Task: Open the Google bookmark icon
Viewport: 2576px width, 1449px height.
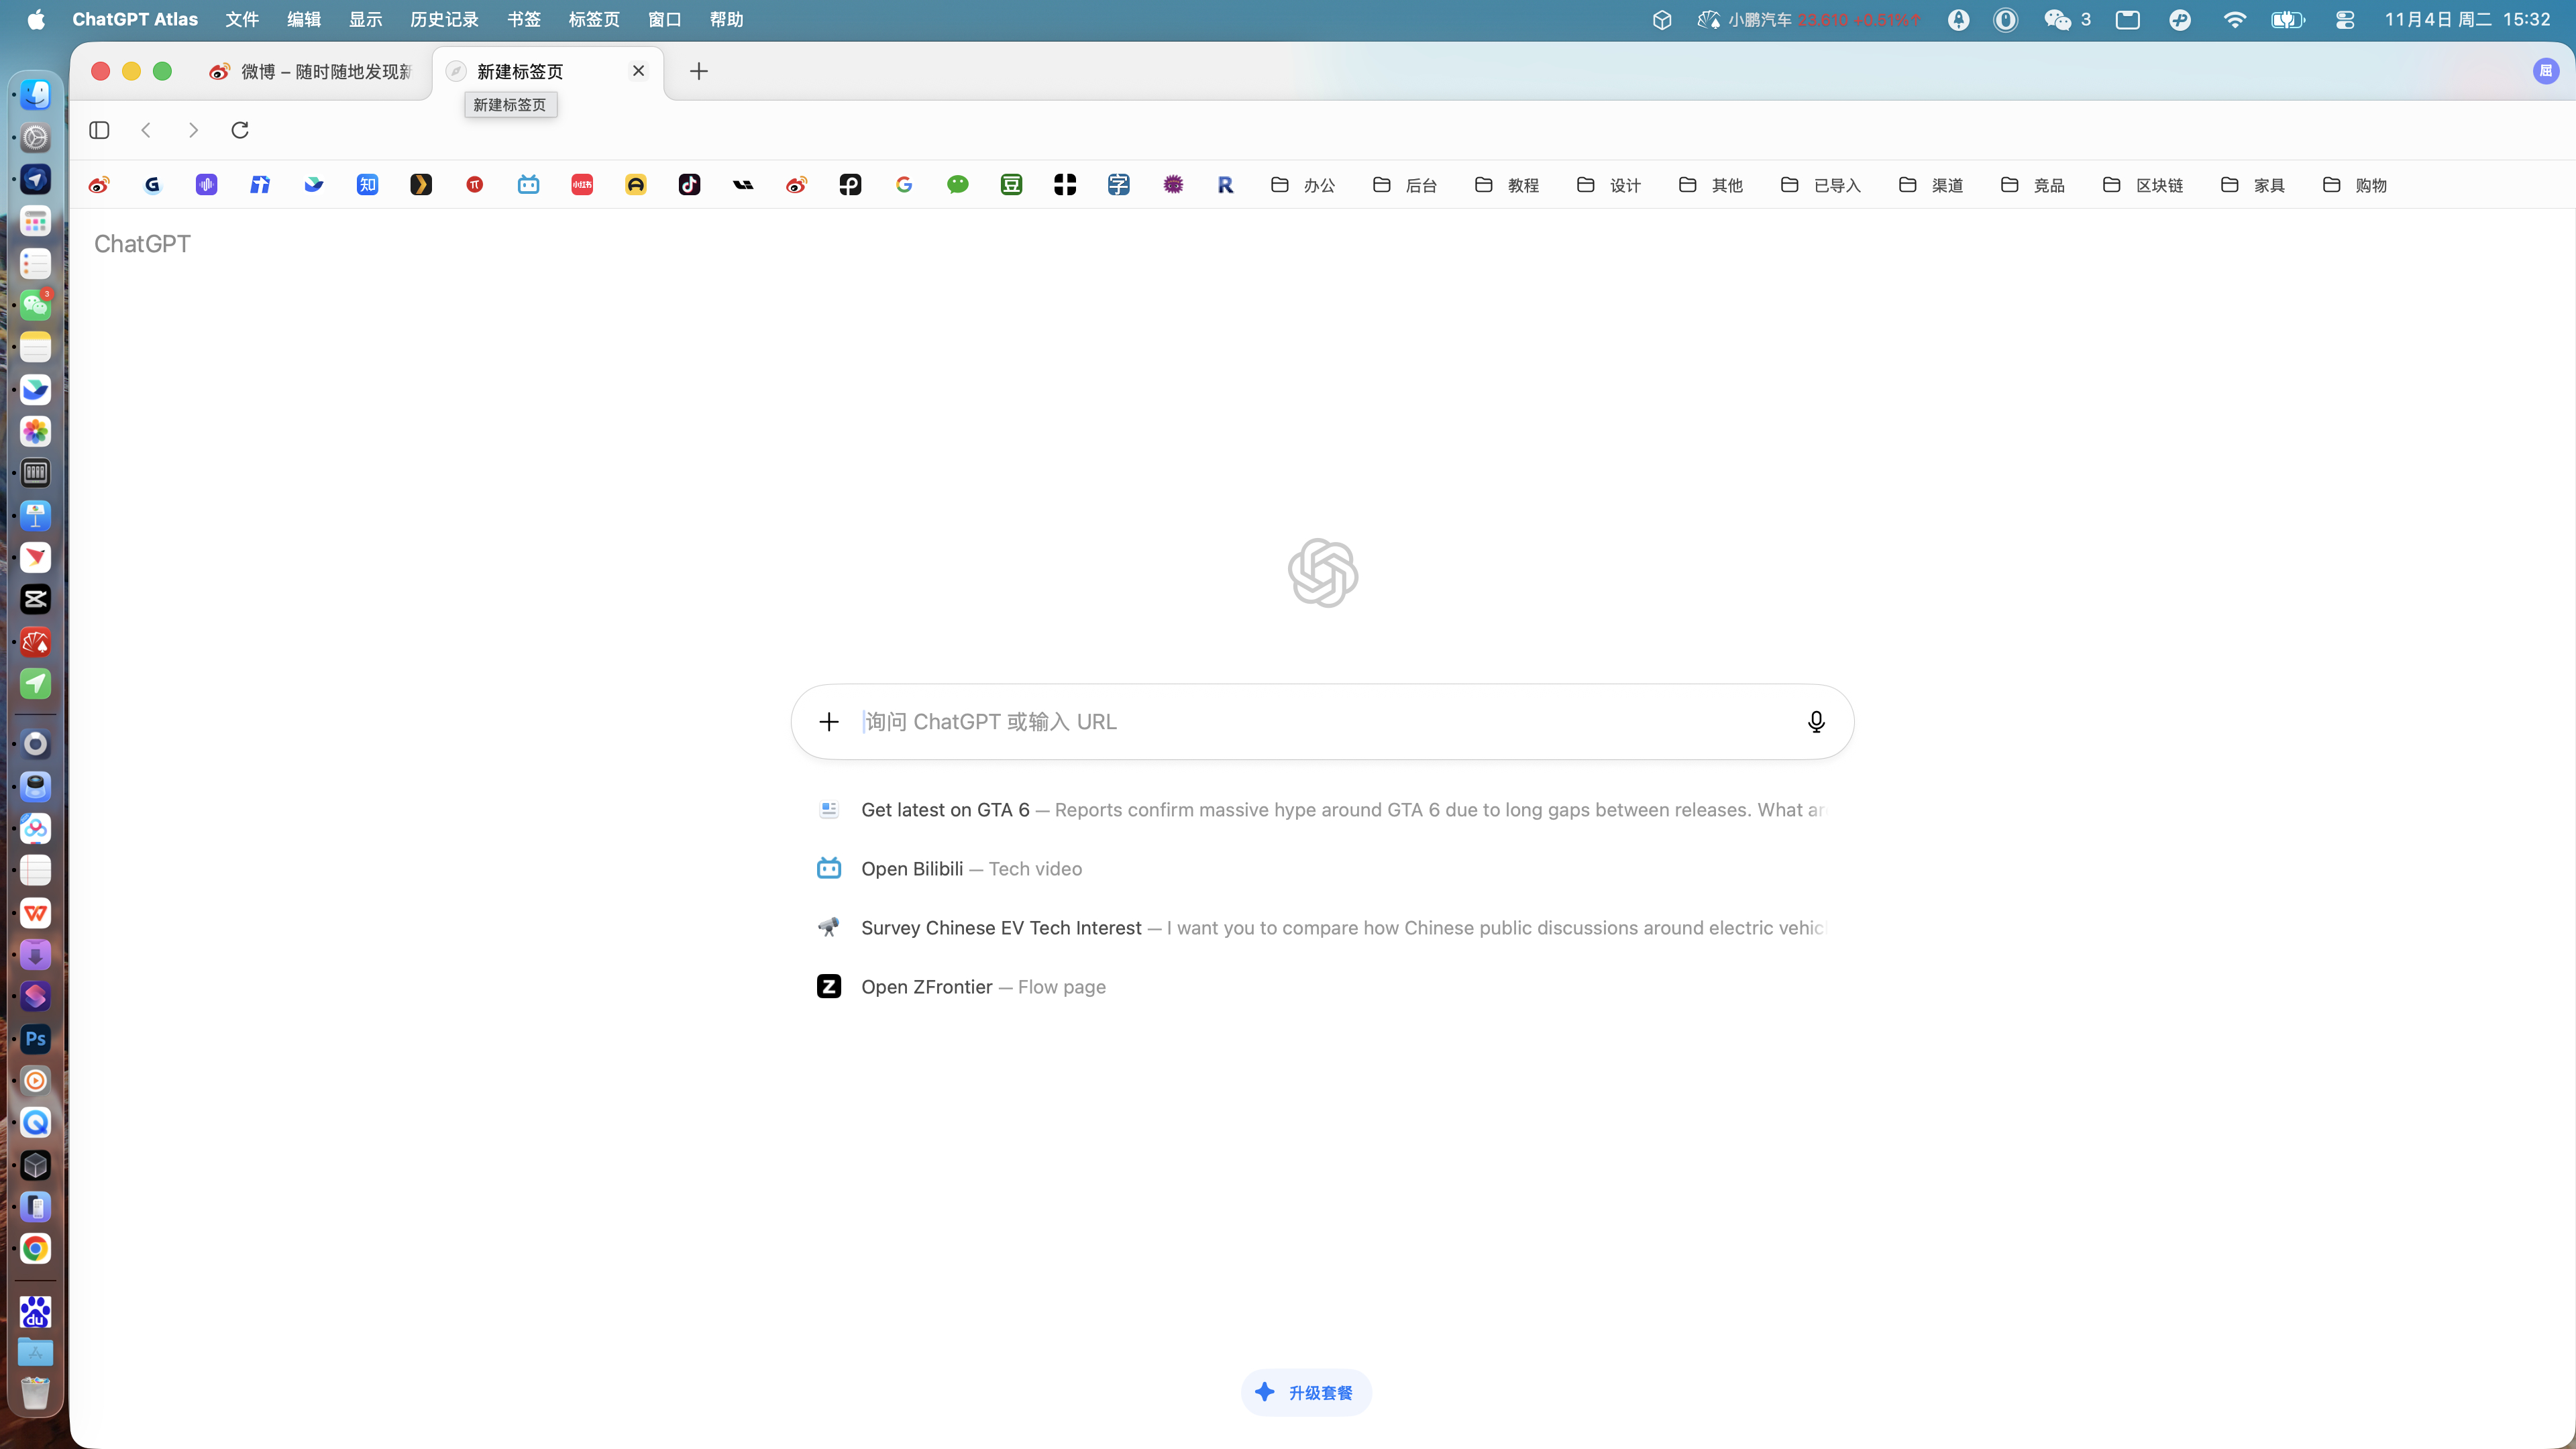Action: pos(904,185)
